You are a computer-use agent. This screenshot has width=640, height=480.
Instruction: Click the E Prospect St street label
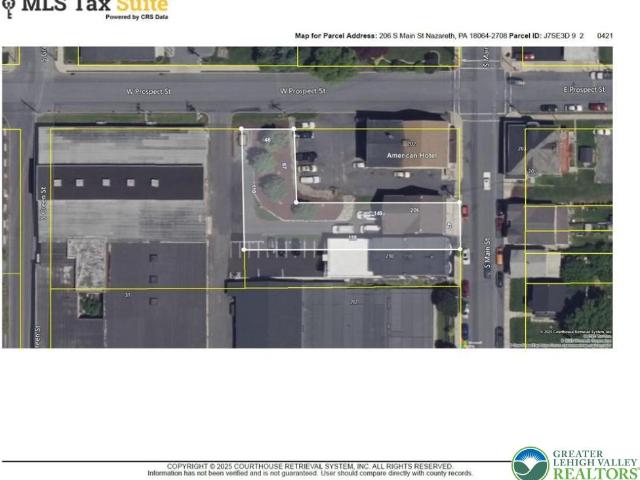click(x=584, y=90)
